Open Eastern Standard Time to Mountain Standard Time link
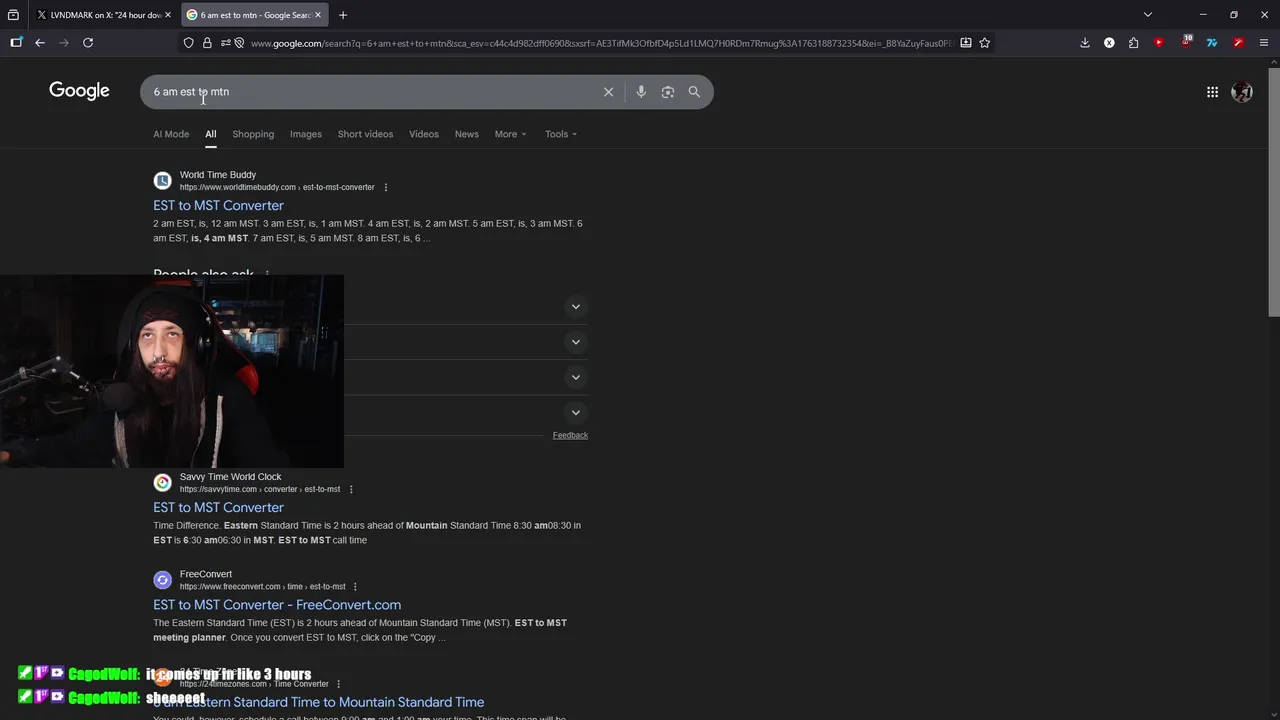Screen dimensions: 1280x720 coord(318,702)
